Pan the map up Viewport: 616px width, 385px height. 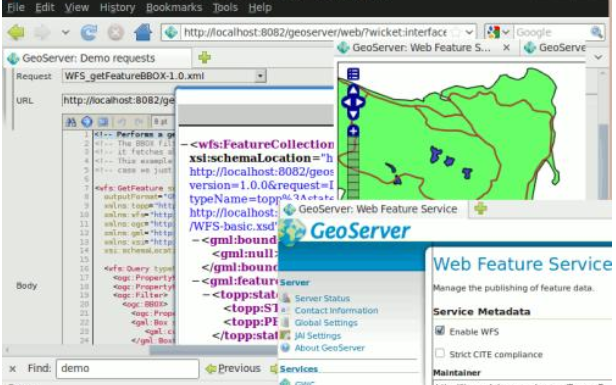click(353, 90)
